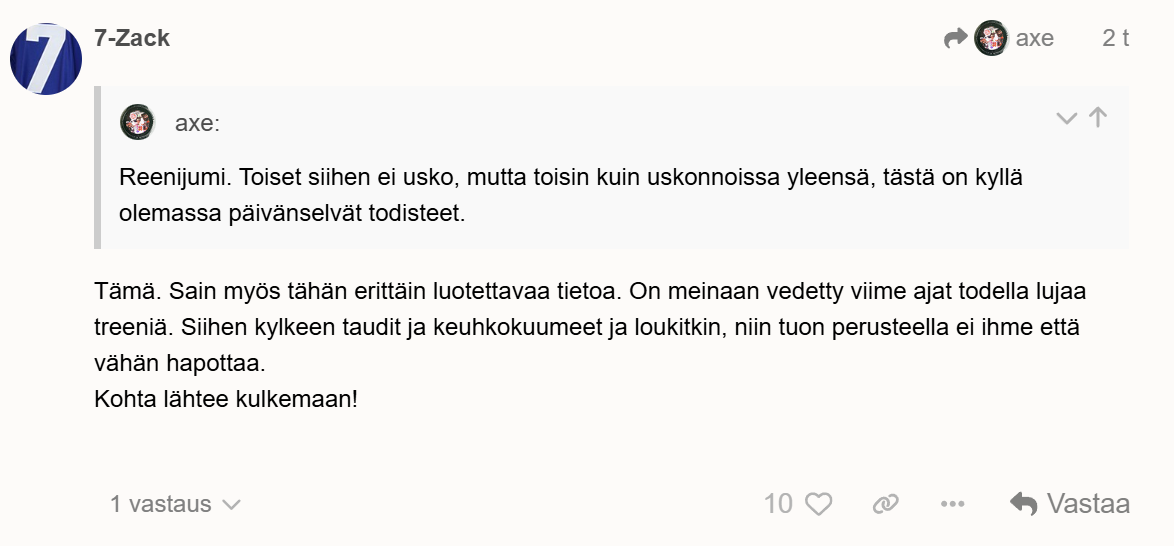Collapse the quote with the chevron
The width and height of the screenshot is (1174, 546).
1067,118
